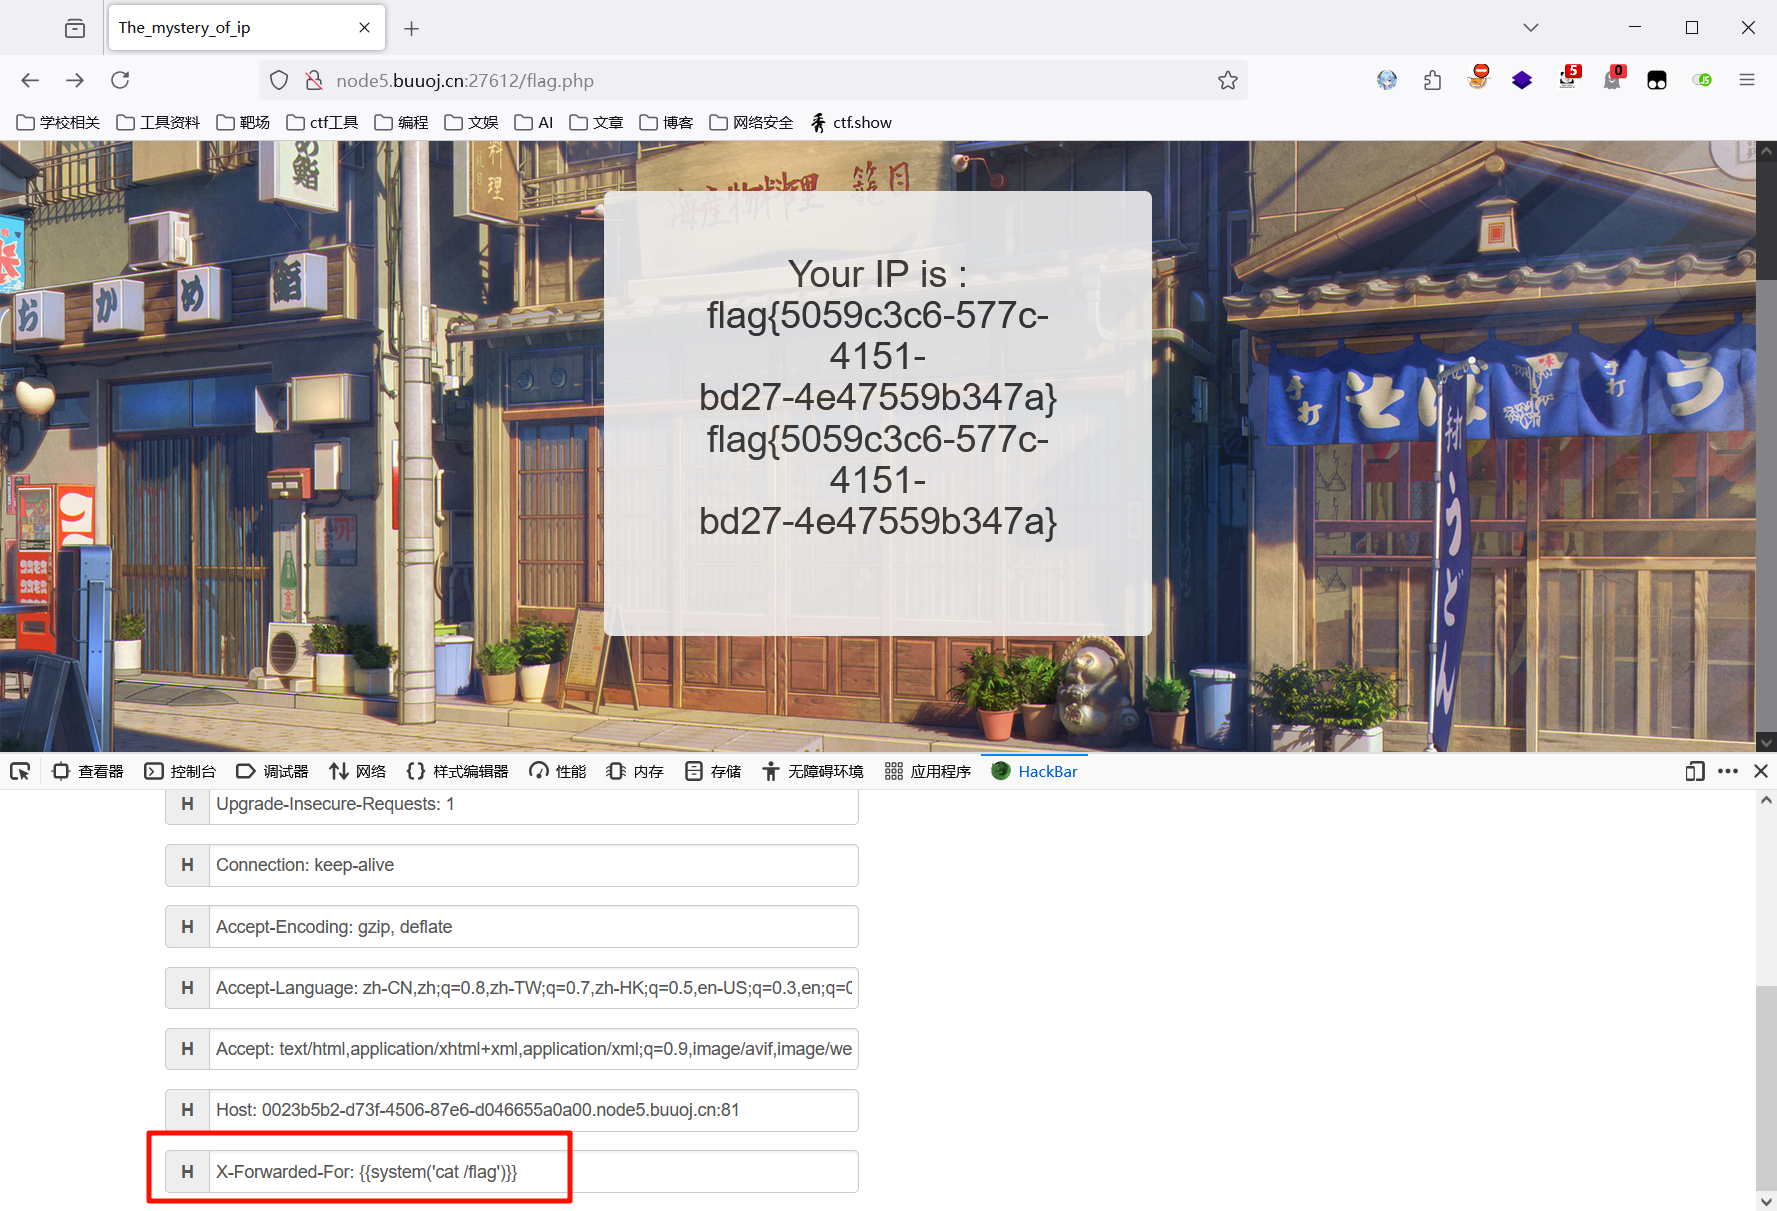Screen dimensions: 1777x1211
Task: Edit the Accept-Encoding header field
Action: pos(533,927)
